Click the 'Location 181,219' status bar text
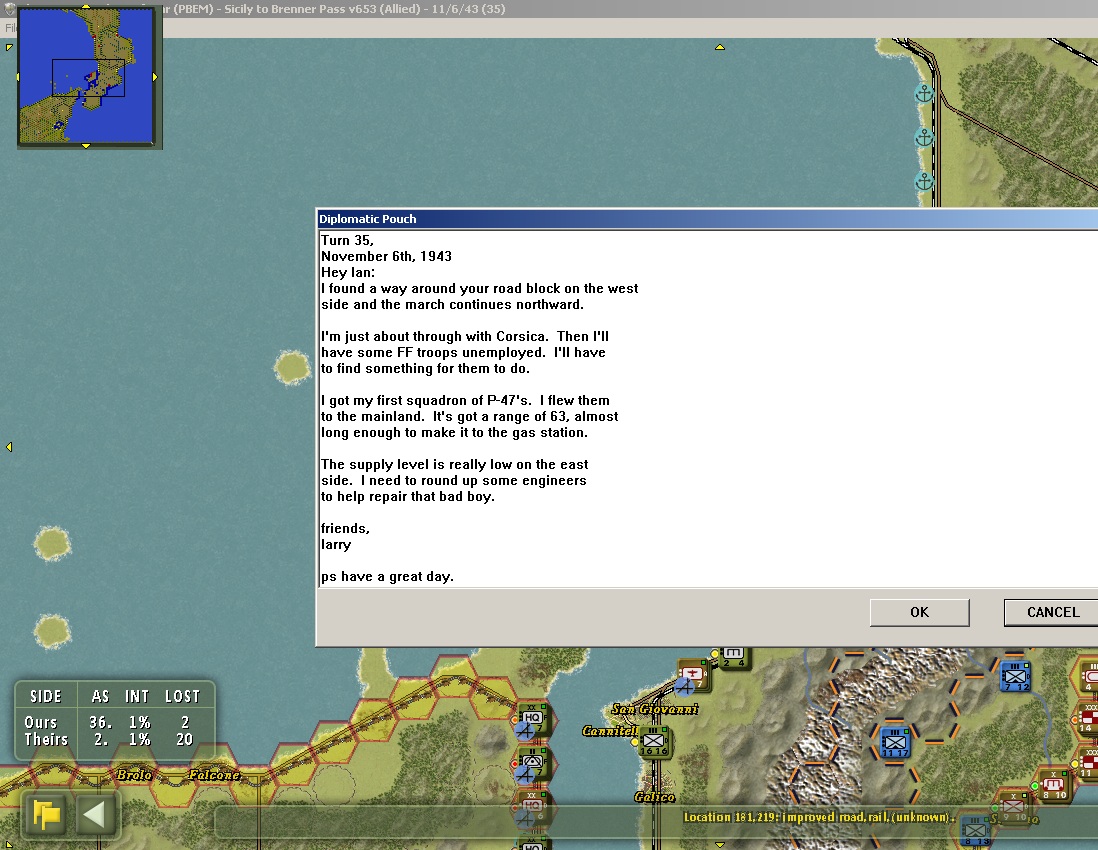Image resolution: width=1098 pixels, height=850 pixels. [x=819, y=817]
